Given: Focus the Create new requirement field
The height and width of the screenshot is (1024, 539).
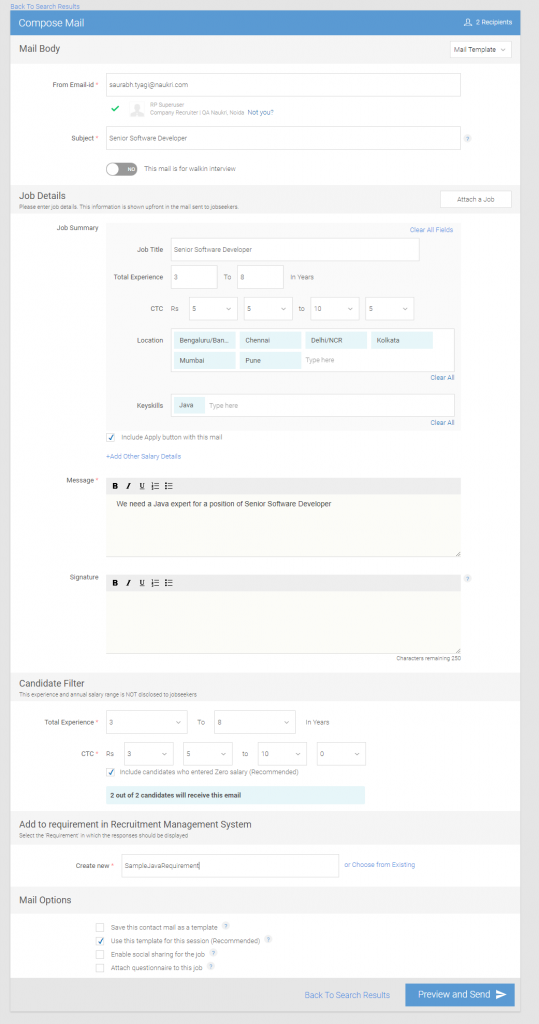Looking at the screenshot, I should point(230,865).
